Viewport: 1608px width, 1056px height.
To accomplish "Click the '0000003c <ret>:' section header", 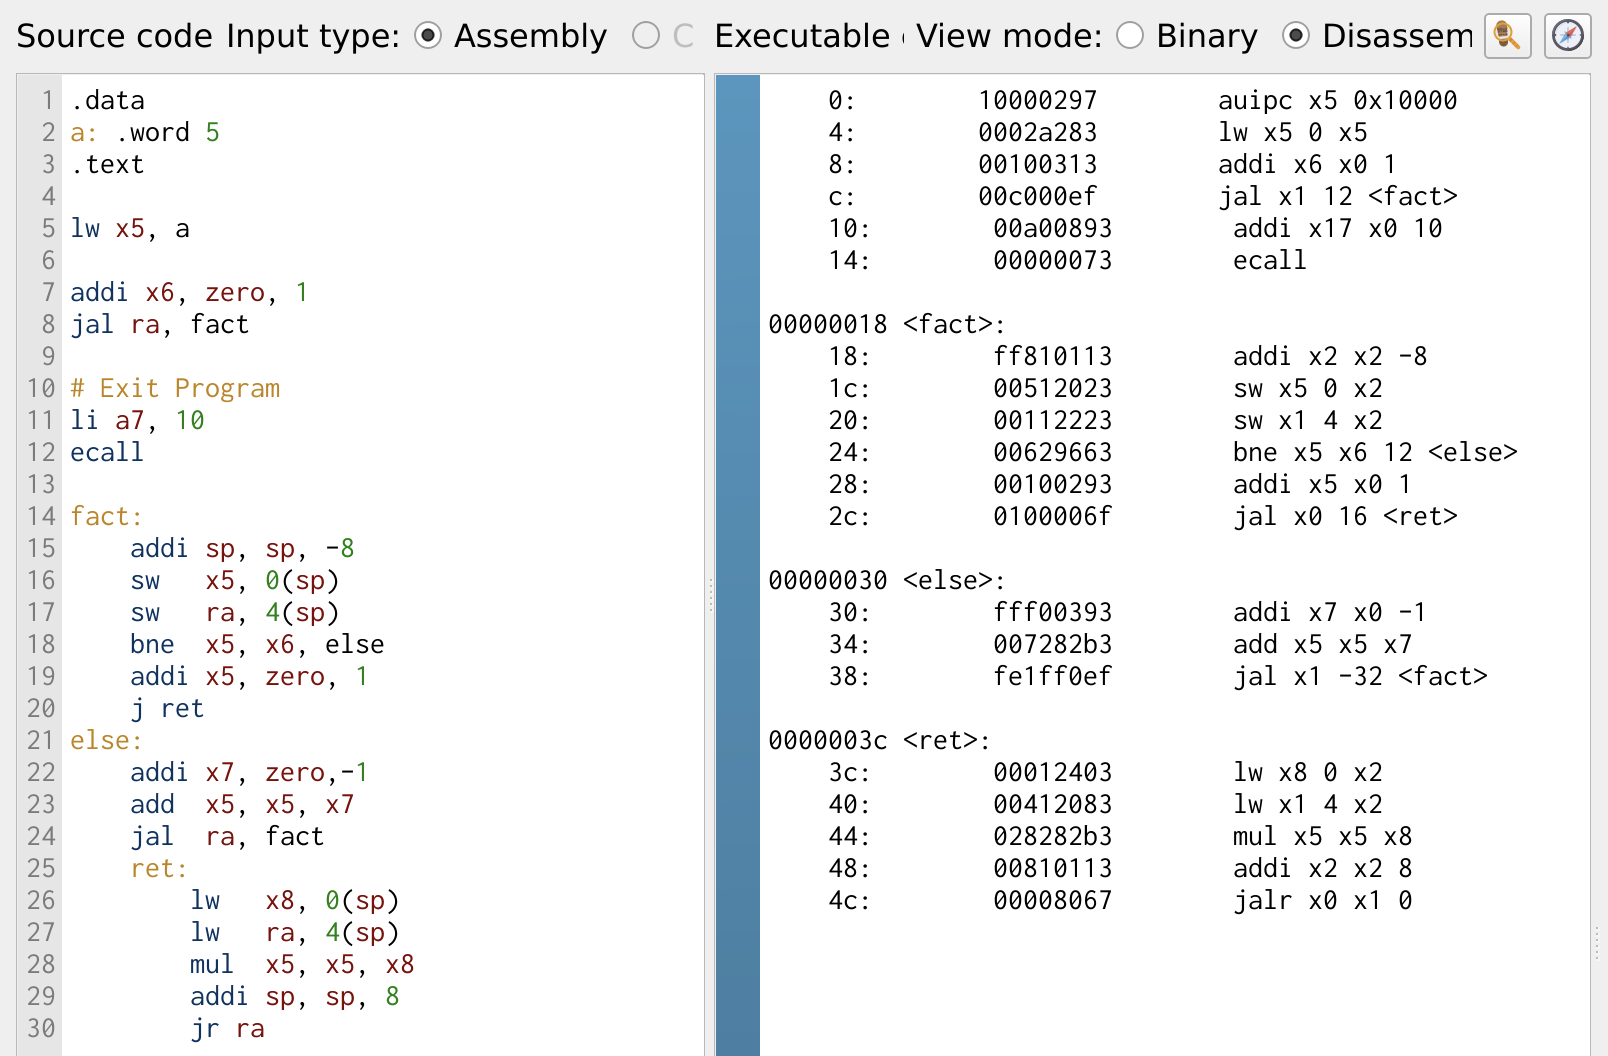I will 880,740.
